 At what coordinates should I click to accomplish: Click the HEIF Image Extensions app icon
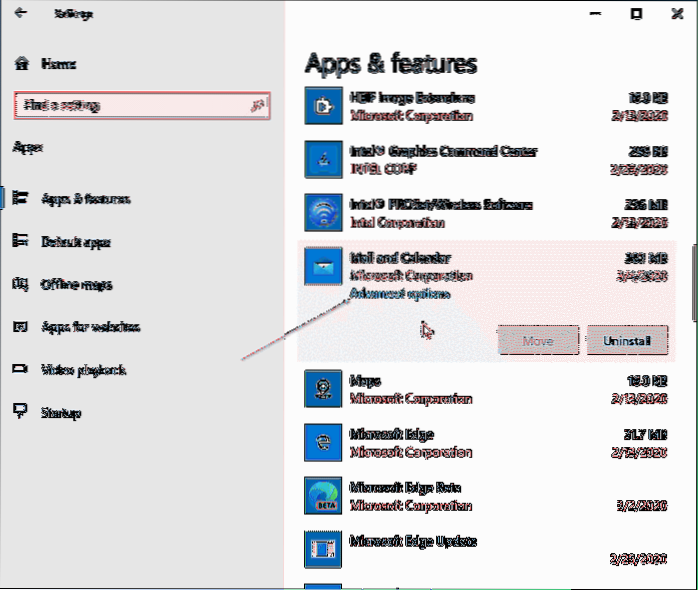(324, 106)
